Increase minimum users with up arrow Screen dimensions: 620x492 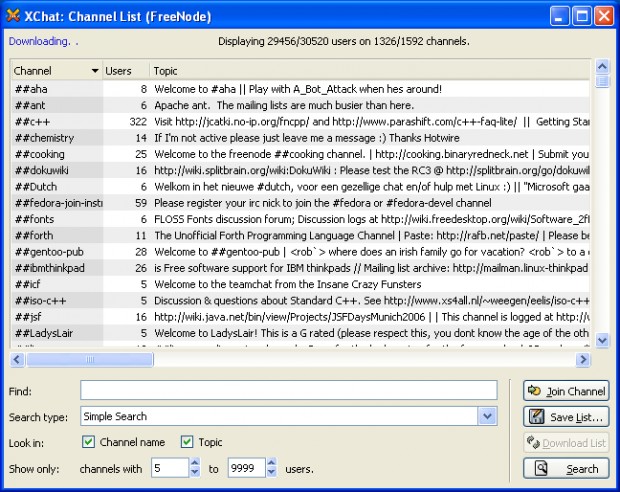195,463
